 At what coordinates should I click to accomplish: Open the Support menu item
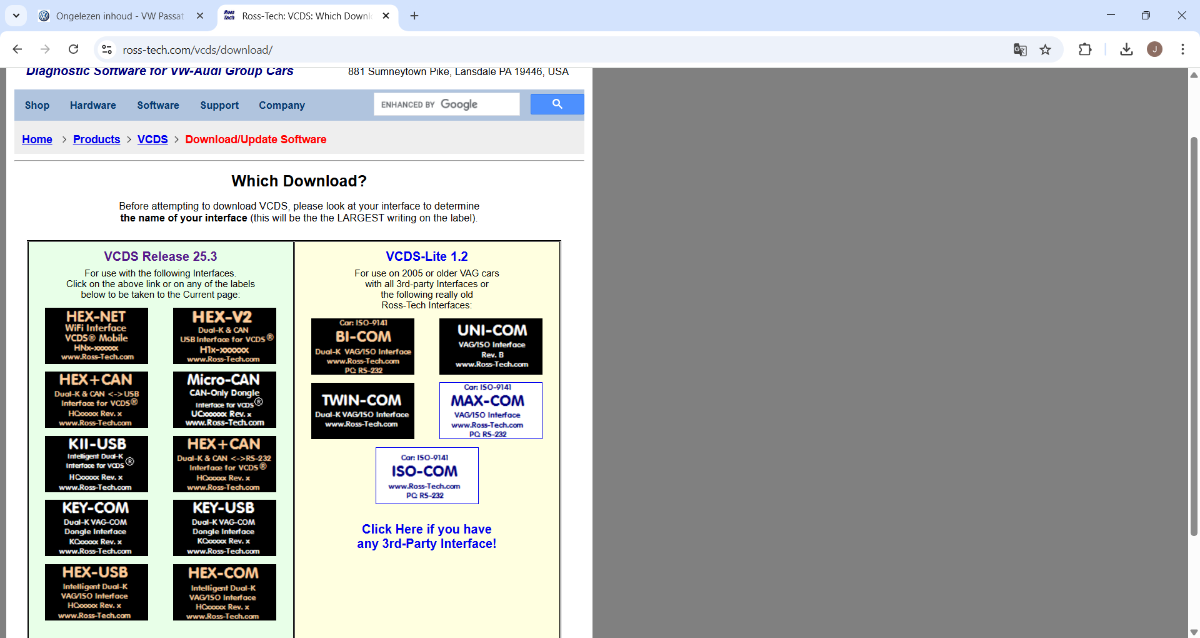pos(219,105)
